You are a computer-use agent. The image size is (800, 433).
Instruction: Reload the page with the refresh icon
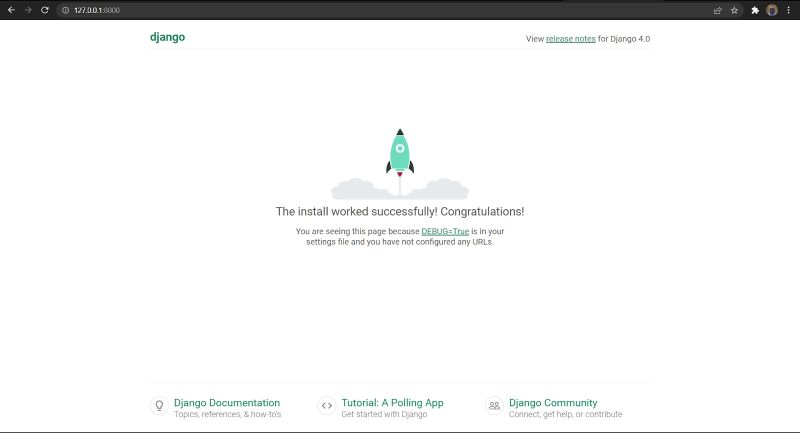[x=45, y=10]
